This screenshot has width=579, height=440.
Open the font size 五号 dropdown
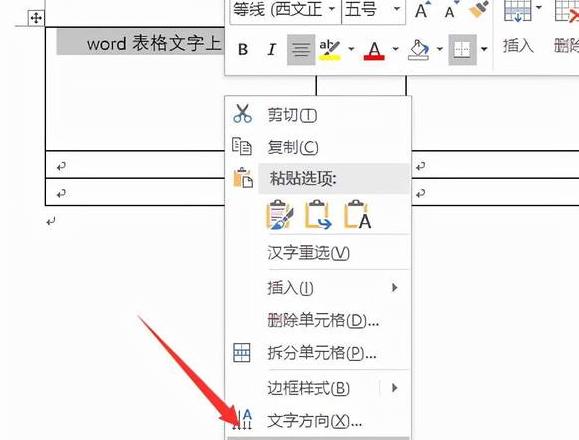click(397, 9)
